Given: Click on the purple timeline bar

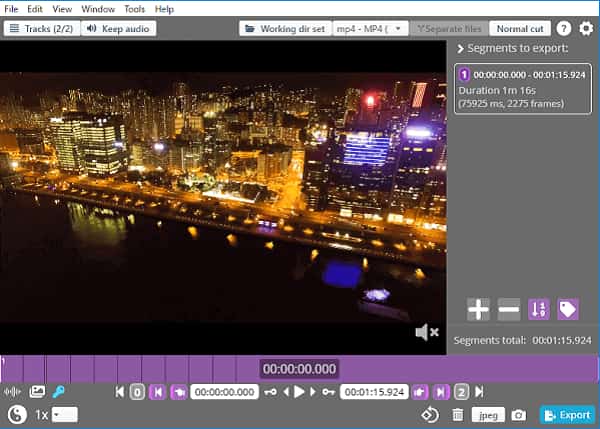Looking at the screenshot, I should point(150,367).
